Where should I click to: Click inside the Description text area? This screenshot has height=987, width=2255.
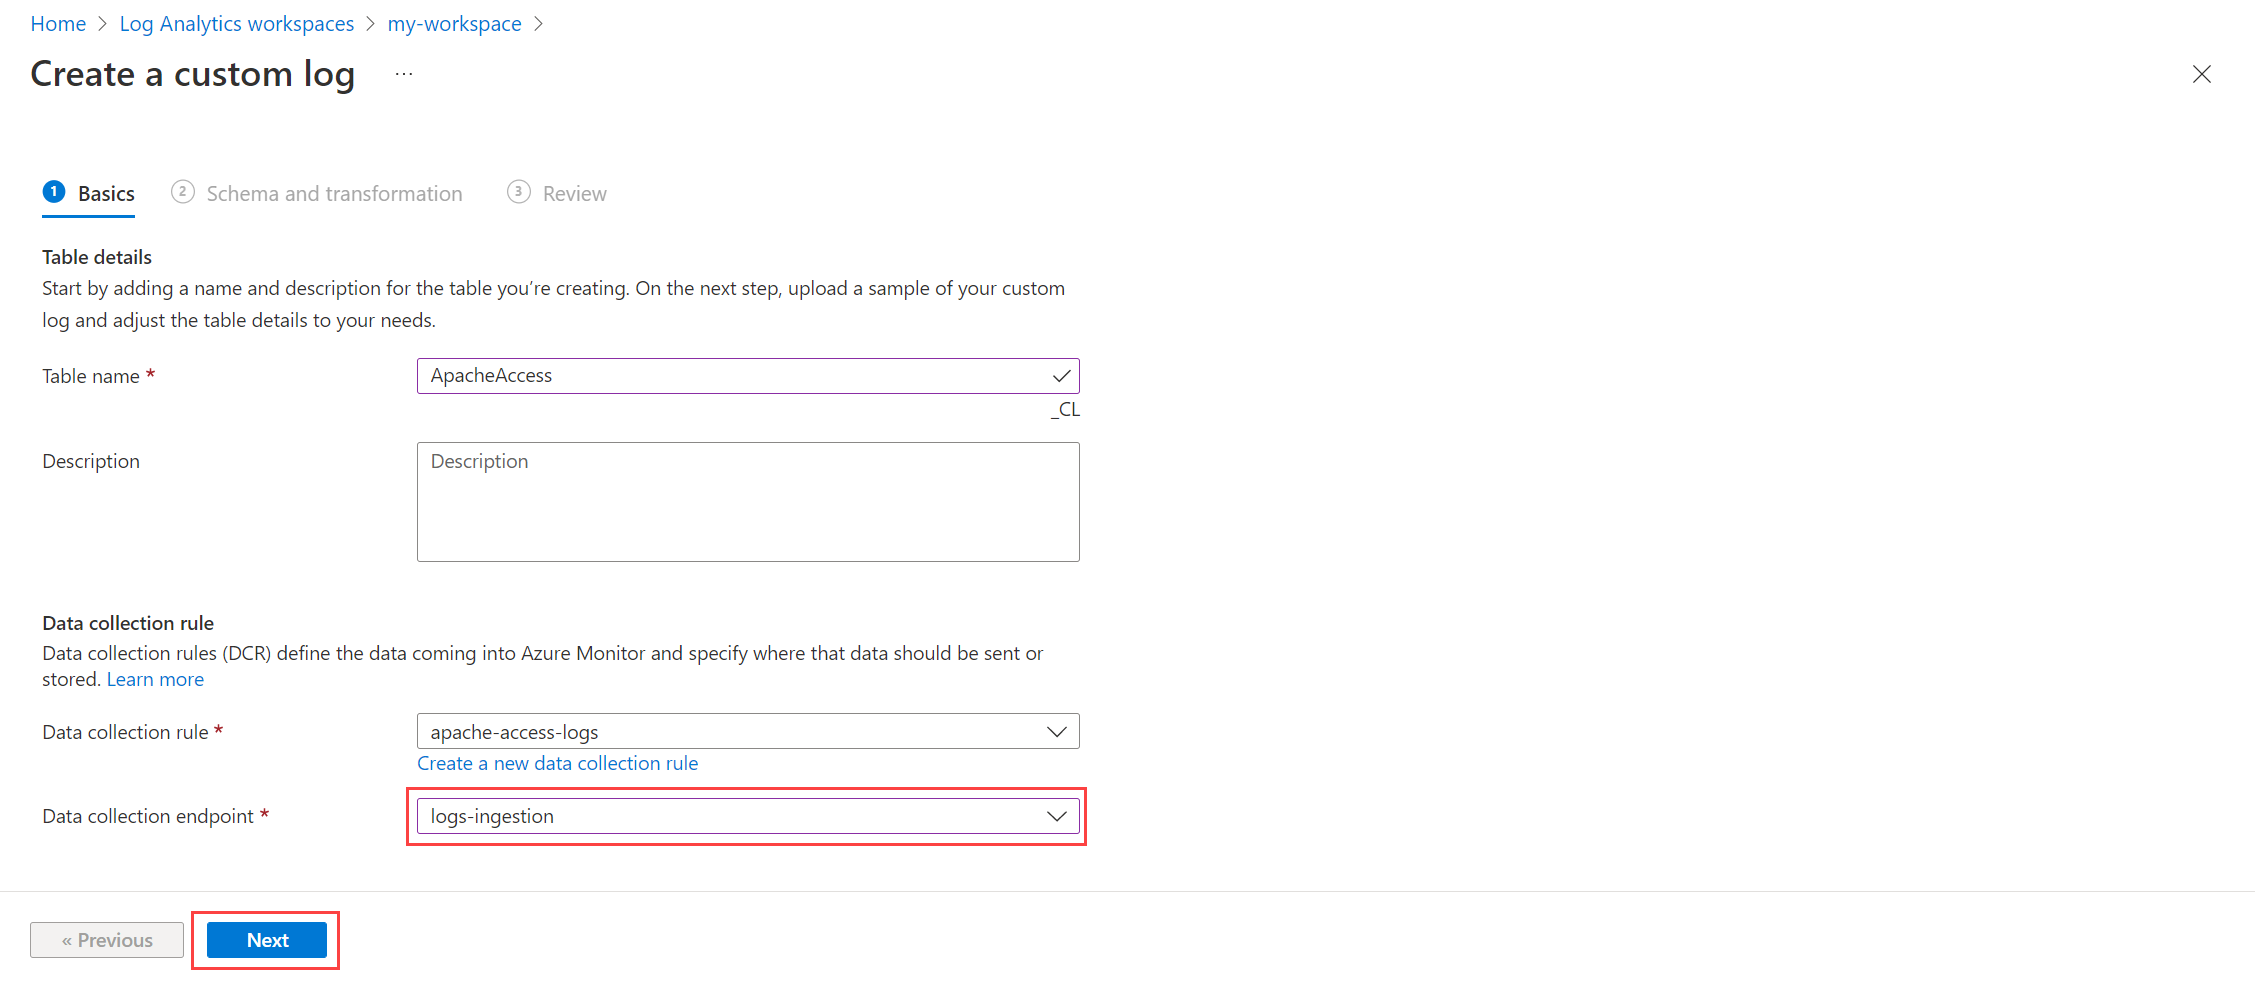[748, 502]
